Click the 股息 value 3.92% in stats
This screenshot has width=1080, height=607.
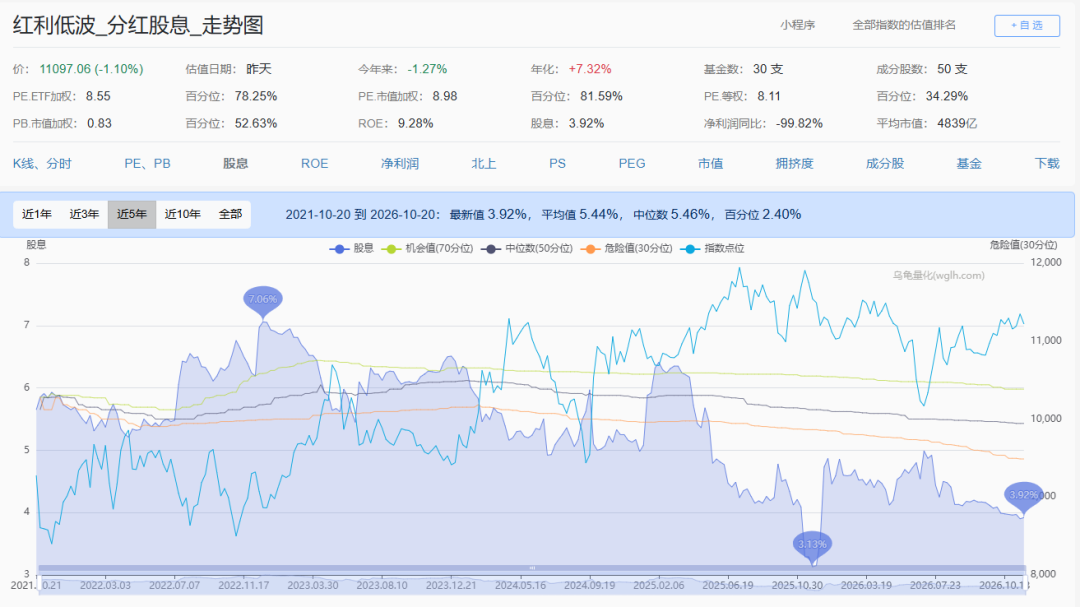(586, 124)
